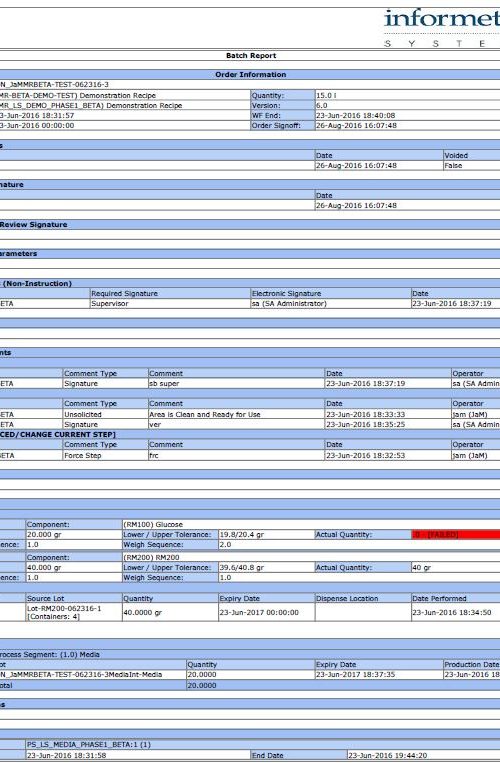This screenshot has width=500, height=763.
Task: Click the red FAILED actual quantity cell
Action: click(456, 535)
